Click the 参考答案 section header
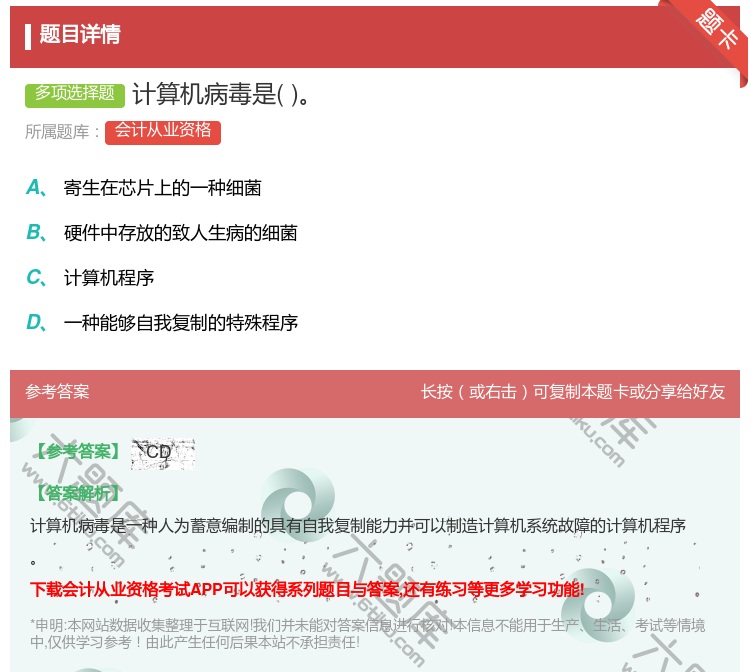Image resolution: width=750 pixels, height=672 pixels. point(57,392)
